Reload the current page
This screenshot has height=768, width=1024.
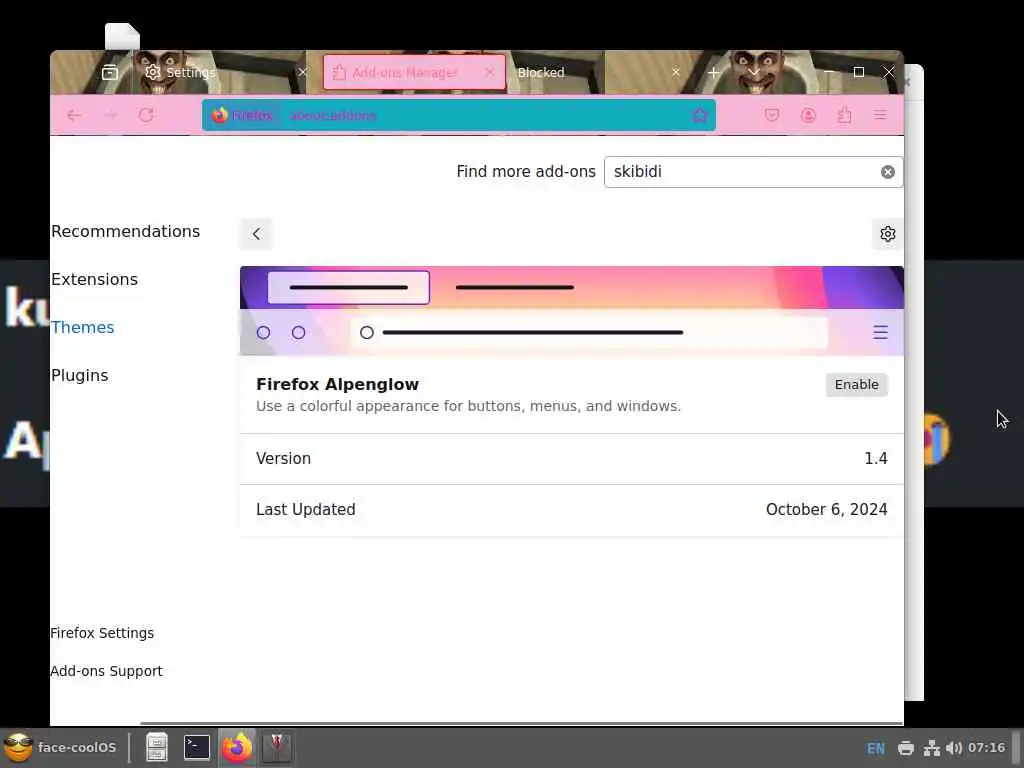(x=146, y=116)
